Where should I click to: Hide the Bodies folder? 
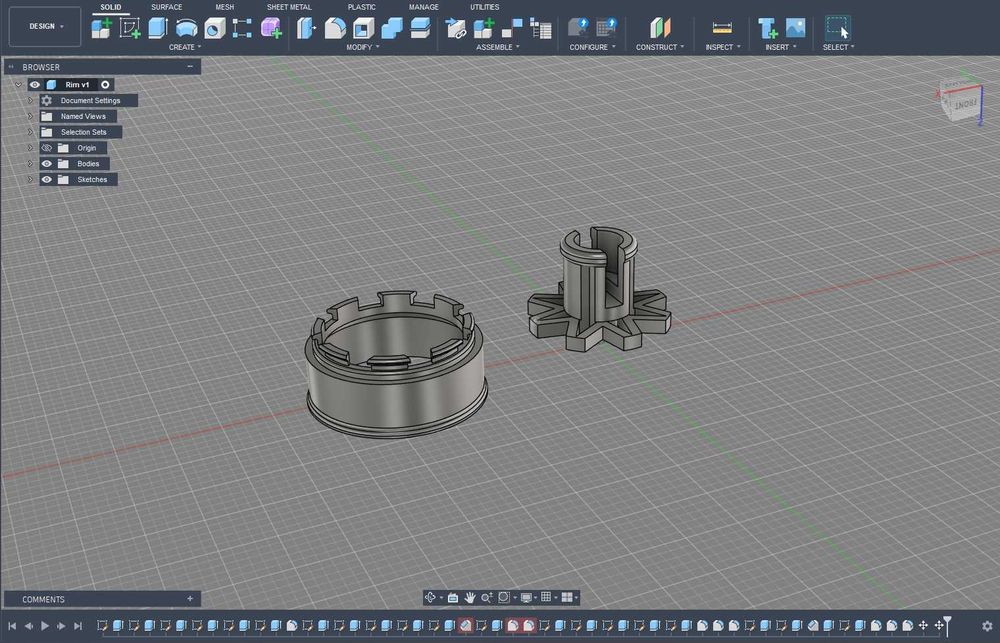point(47,164)
